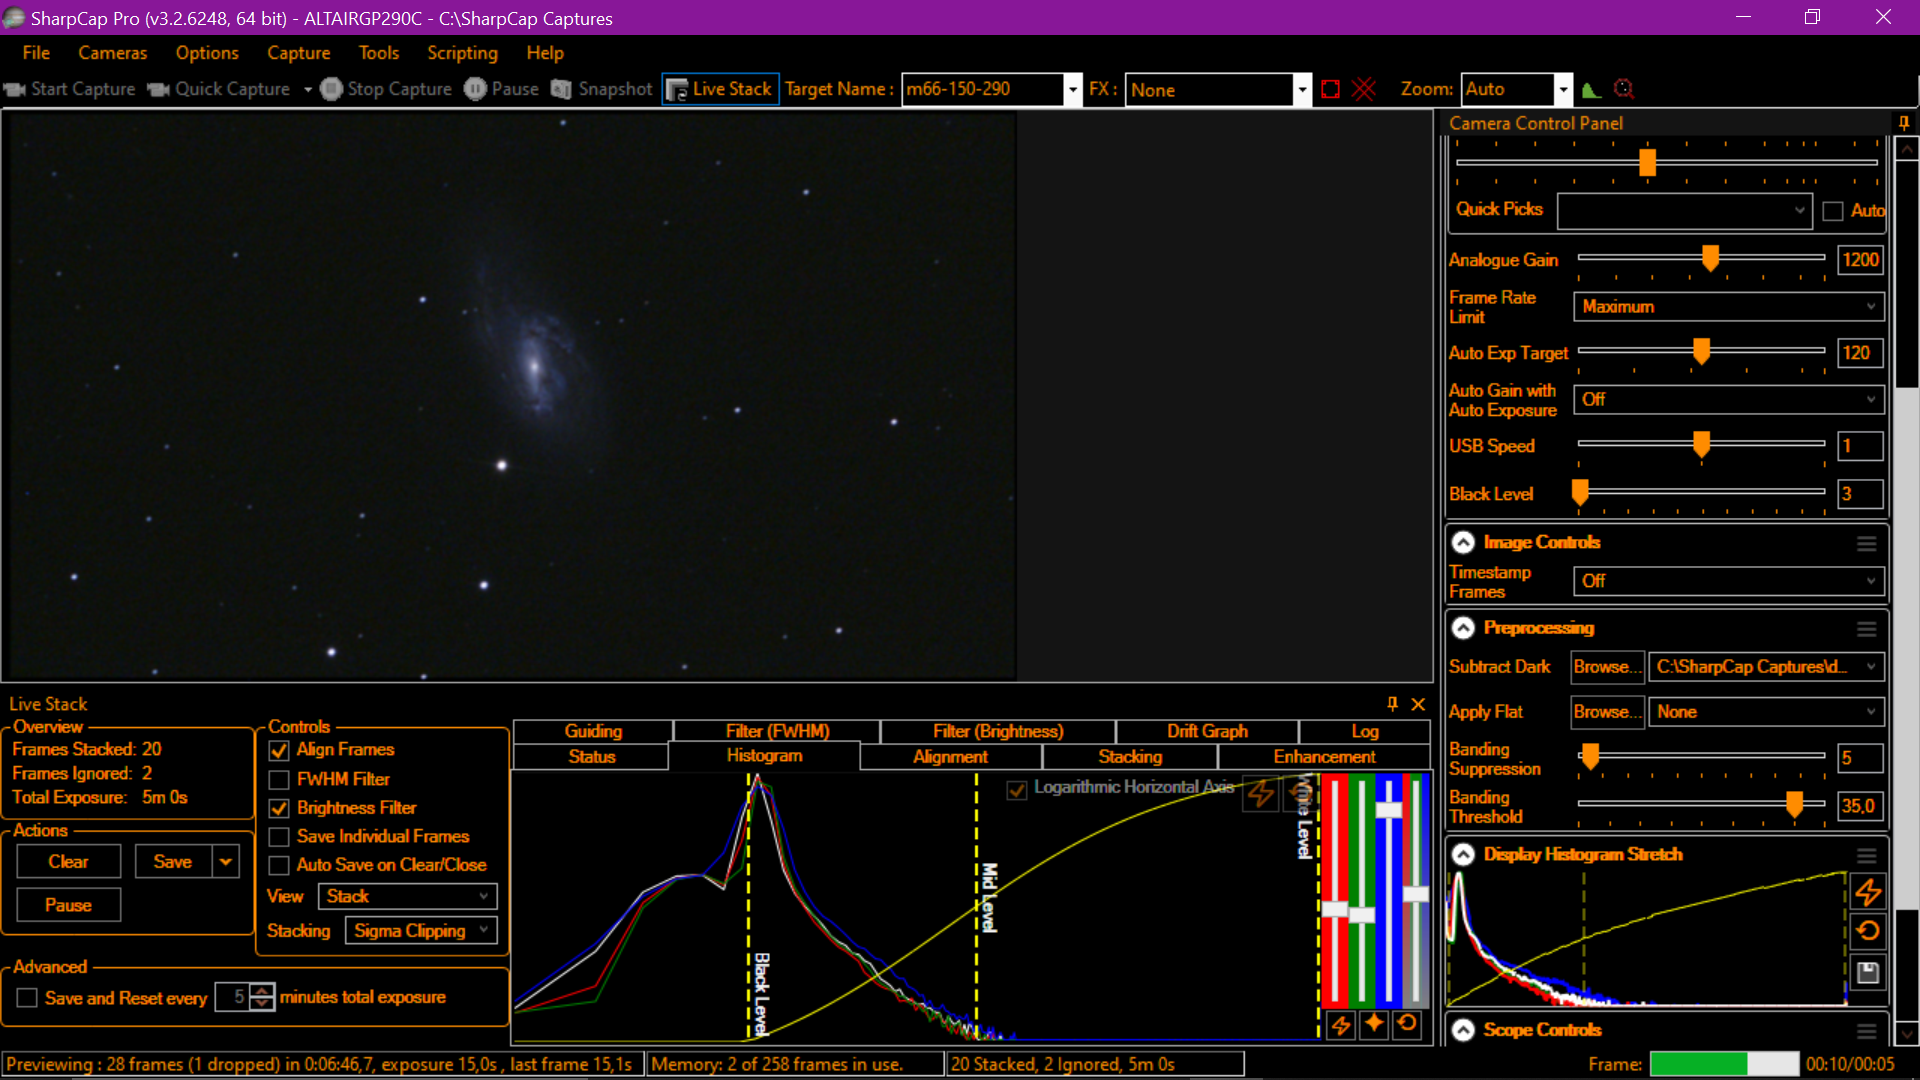Auto-stretch Display Histogram with lightning icon
The image size is (1920, 1080).
click(x=1868, y=891)
